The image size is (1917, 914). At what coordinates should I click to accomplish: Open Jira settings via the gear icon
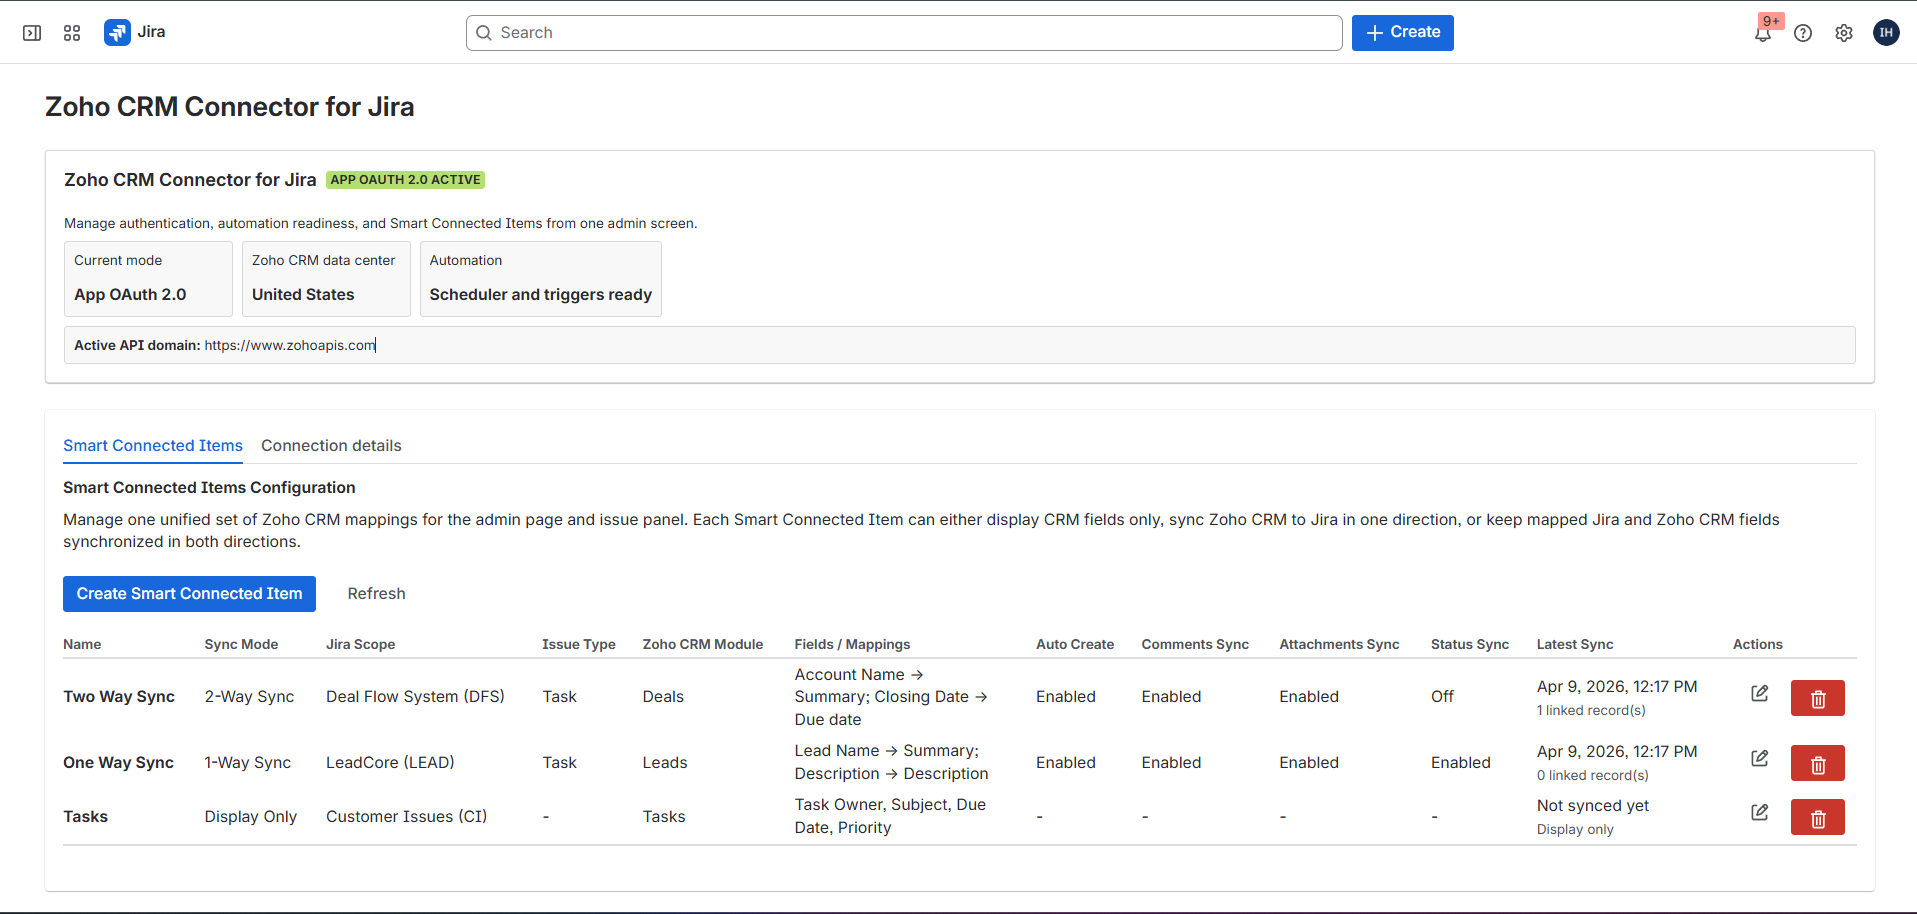(x=1844, y=33)
